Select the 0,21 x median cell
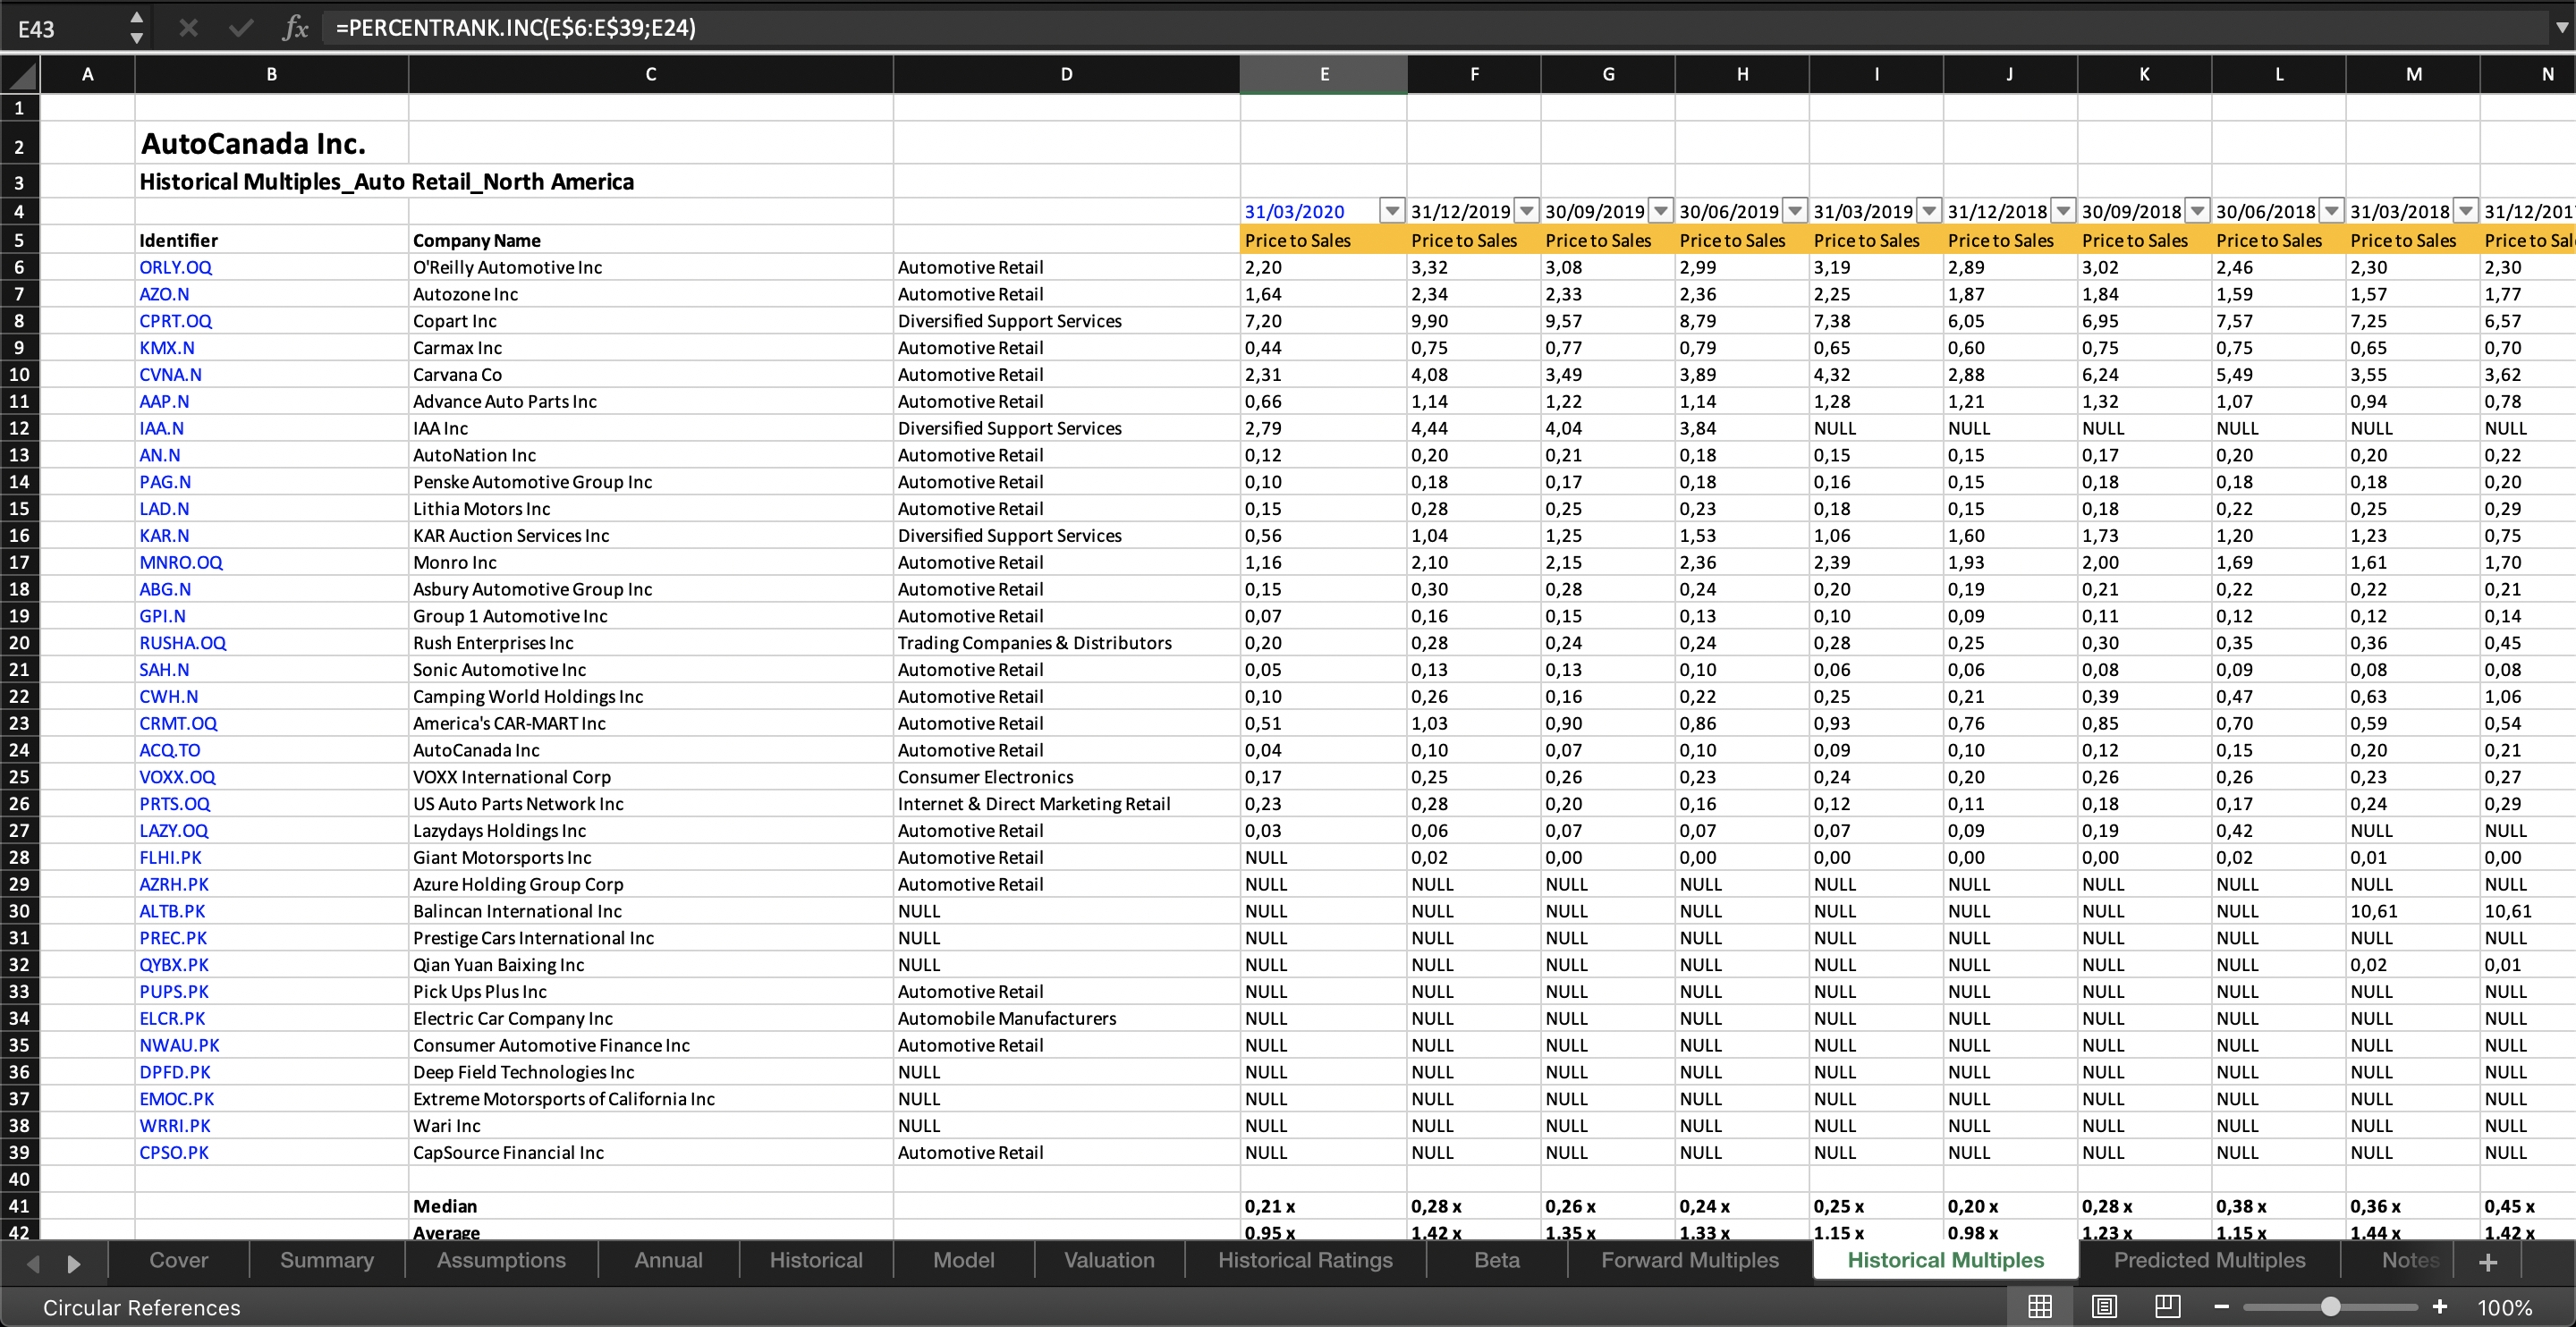 [1324, 1206]
